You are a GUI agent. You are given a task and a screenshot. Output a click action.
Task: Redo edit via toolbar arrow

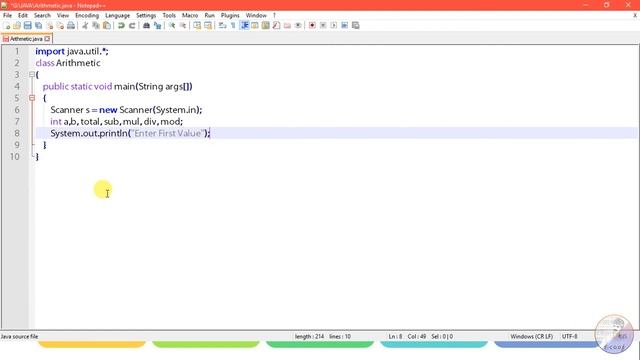(132, 26)
